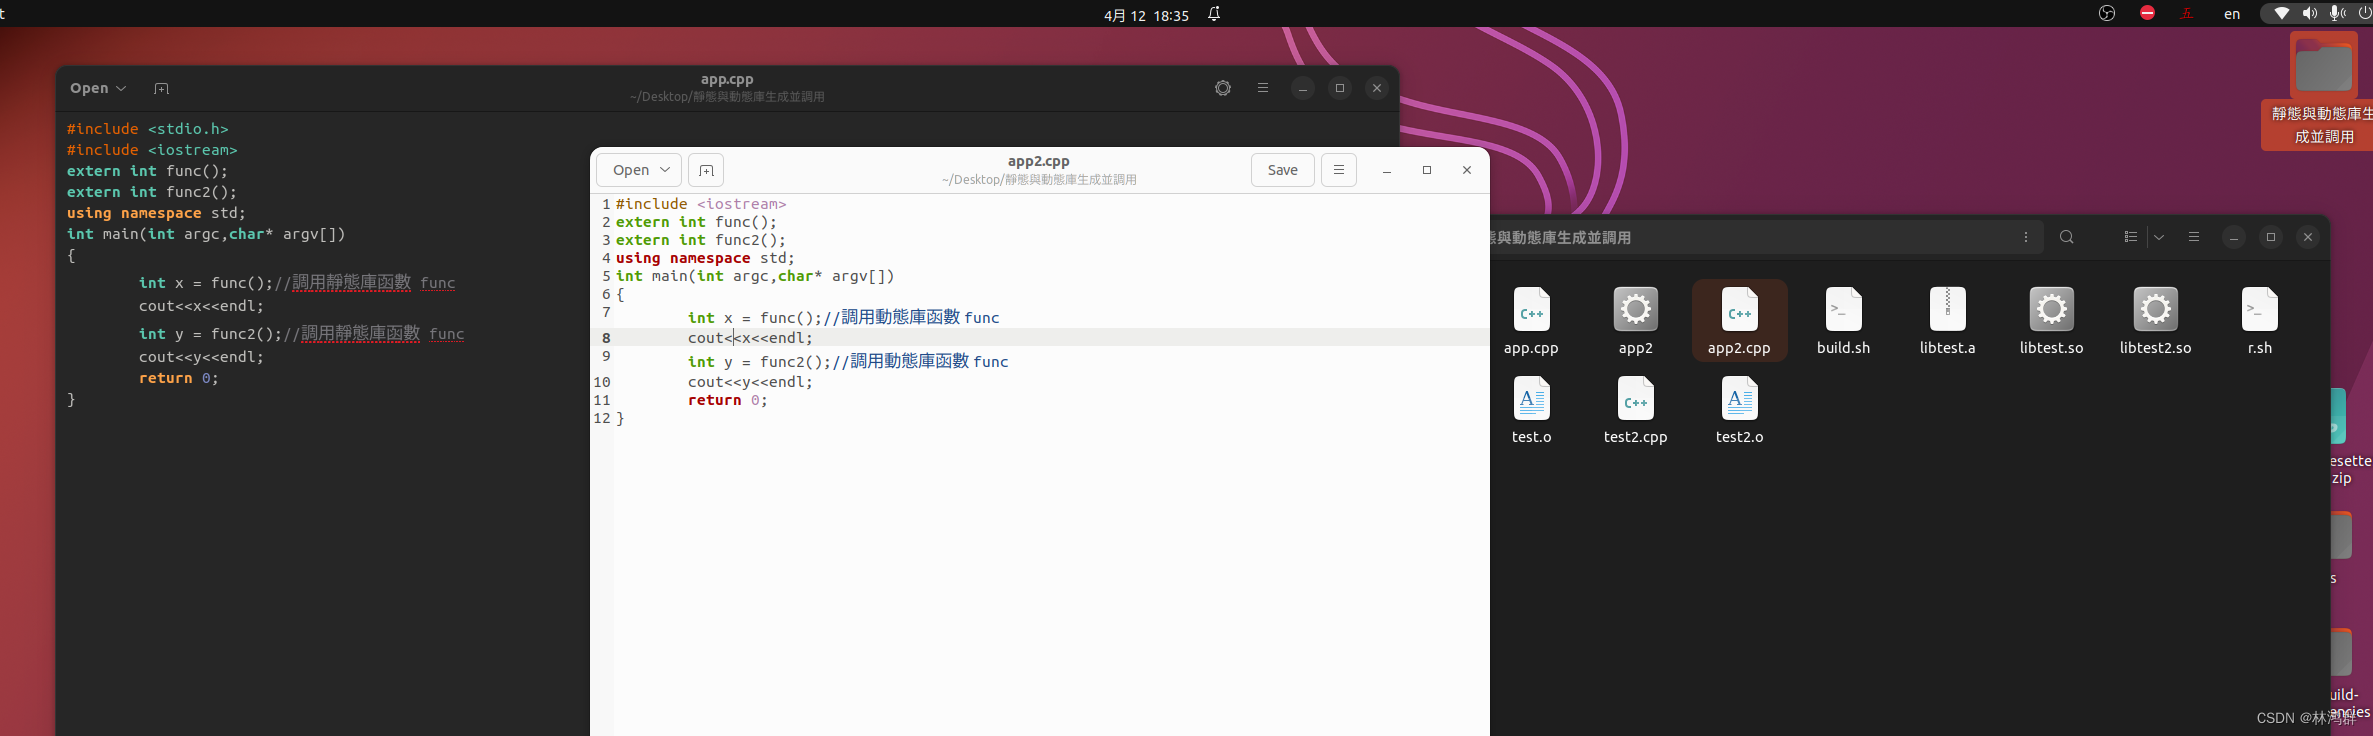Click the red no-entry tray indicator
The image size is (2373, 736).
2147,13
